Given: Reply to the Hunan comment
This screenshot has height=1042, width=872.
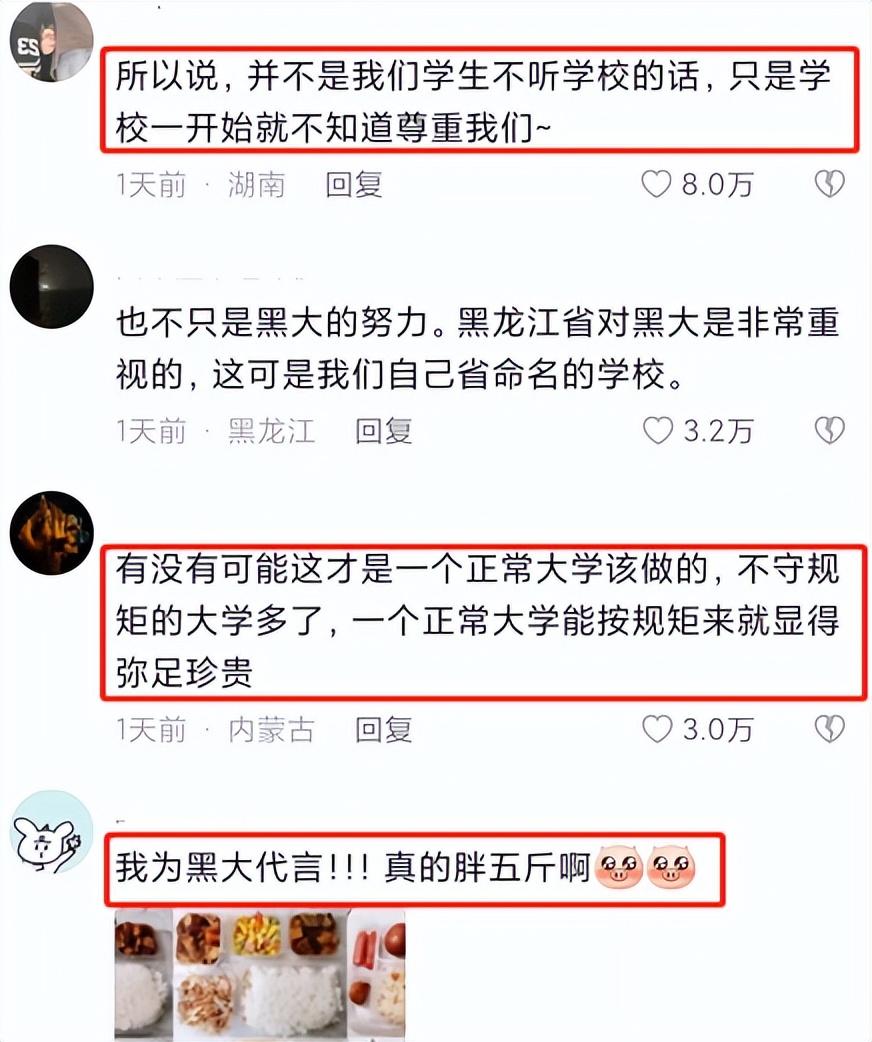Looking at the screenshot, I should (x=354, y=184).
